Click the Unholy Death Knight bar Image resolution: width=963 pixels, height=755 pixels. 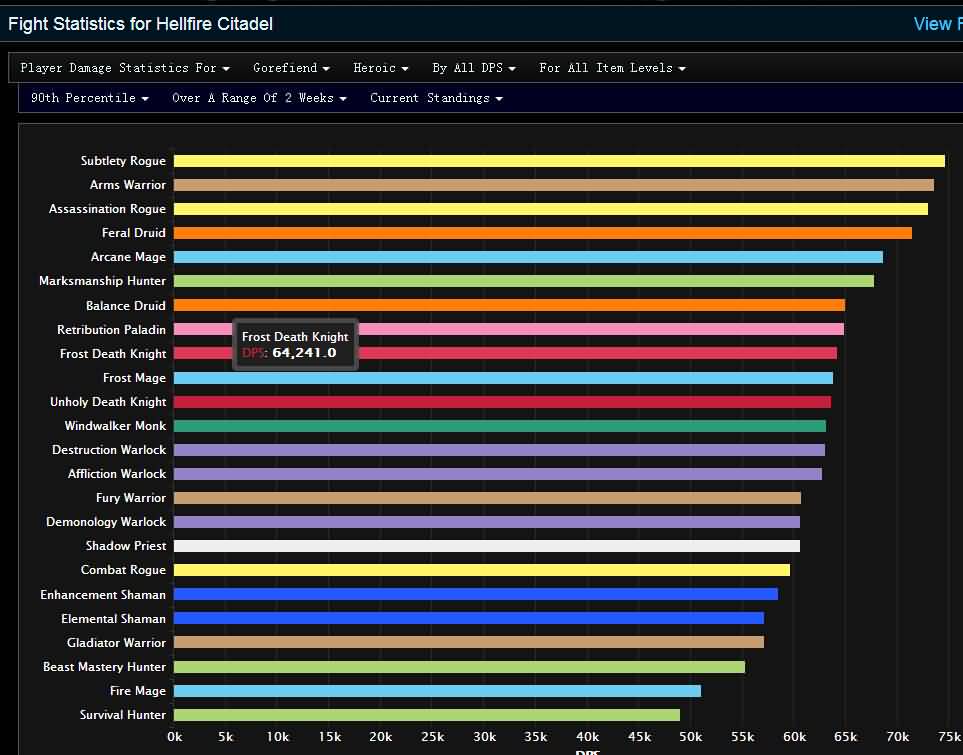coord(502,402)
